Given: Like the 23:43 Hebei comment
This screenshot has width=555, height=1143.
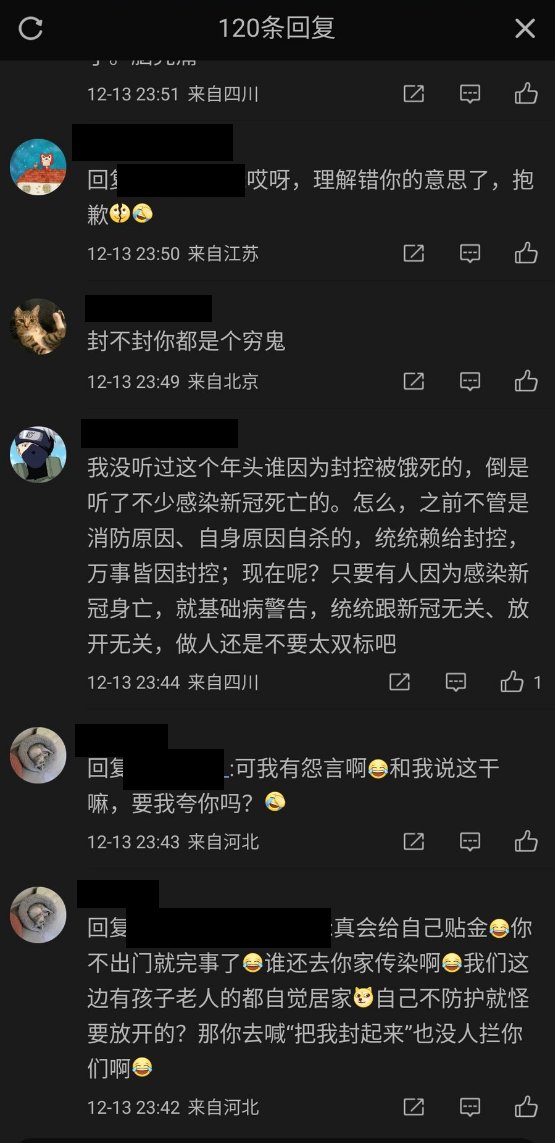Looking at the screenshot, I should (x=526, y=842).
